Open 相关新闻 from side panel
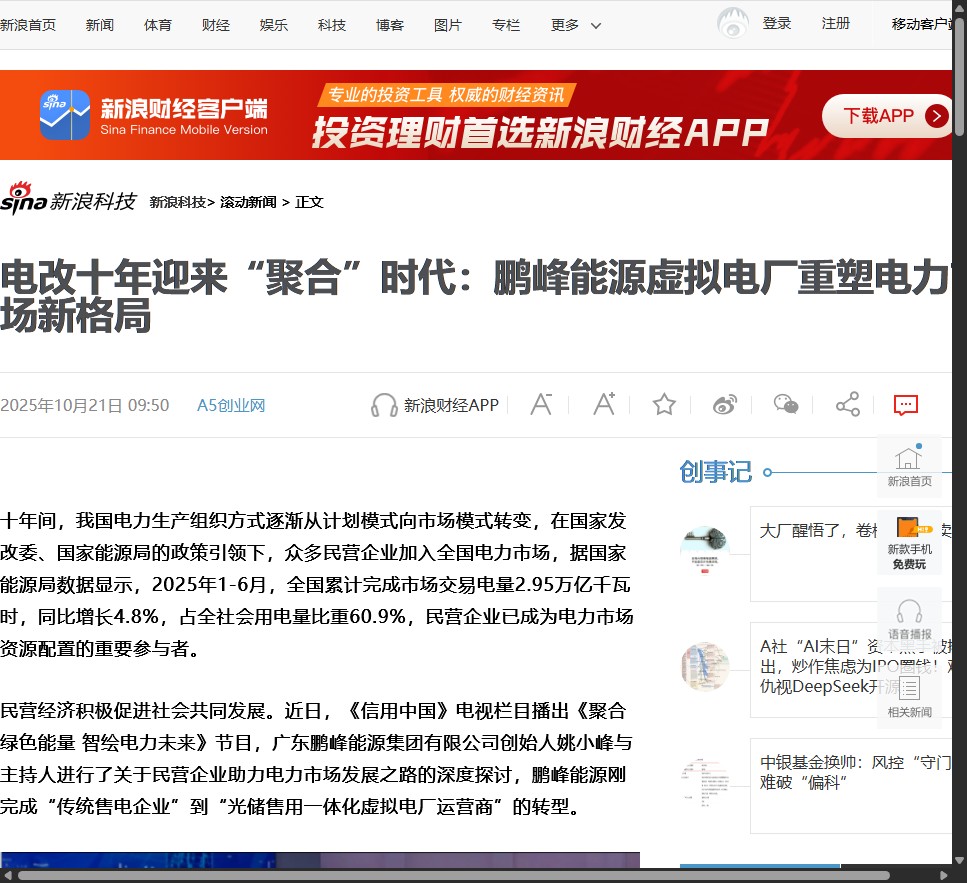 click(x=909, y=696)
